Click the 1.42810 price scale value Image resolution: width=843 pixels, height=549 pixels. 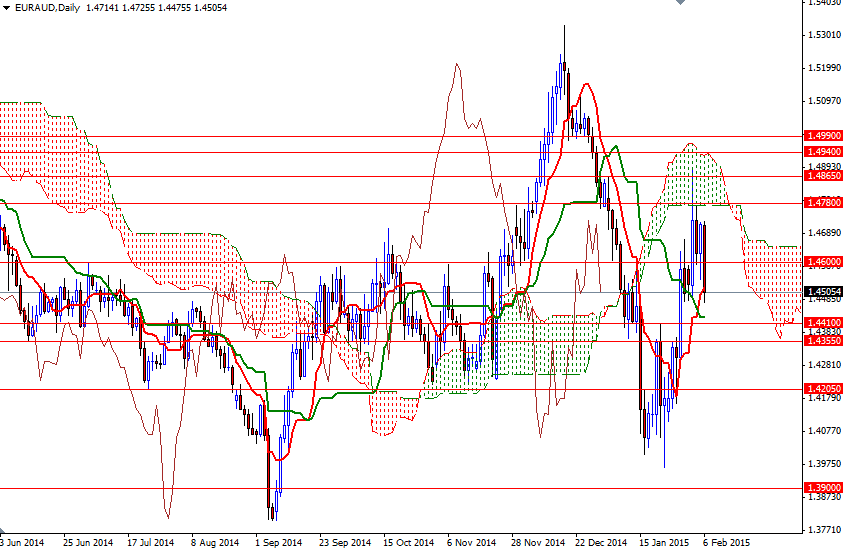point(824,365)
